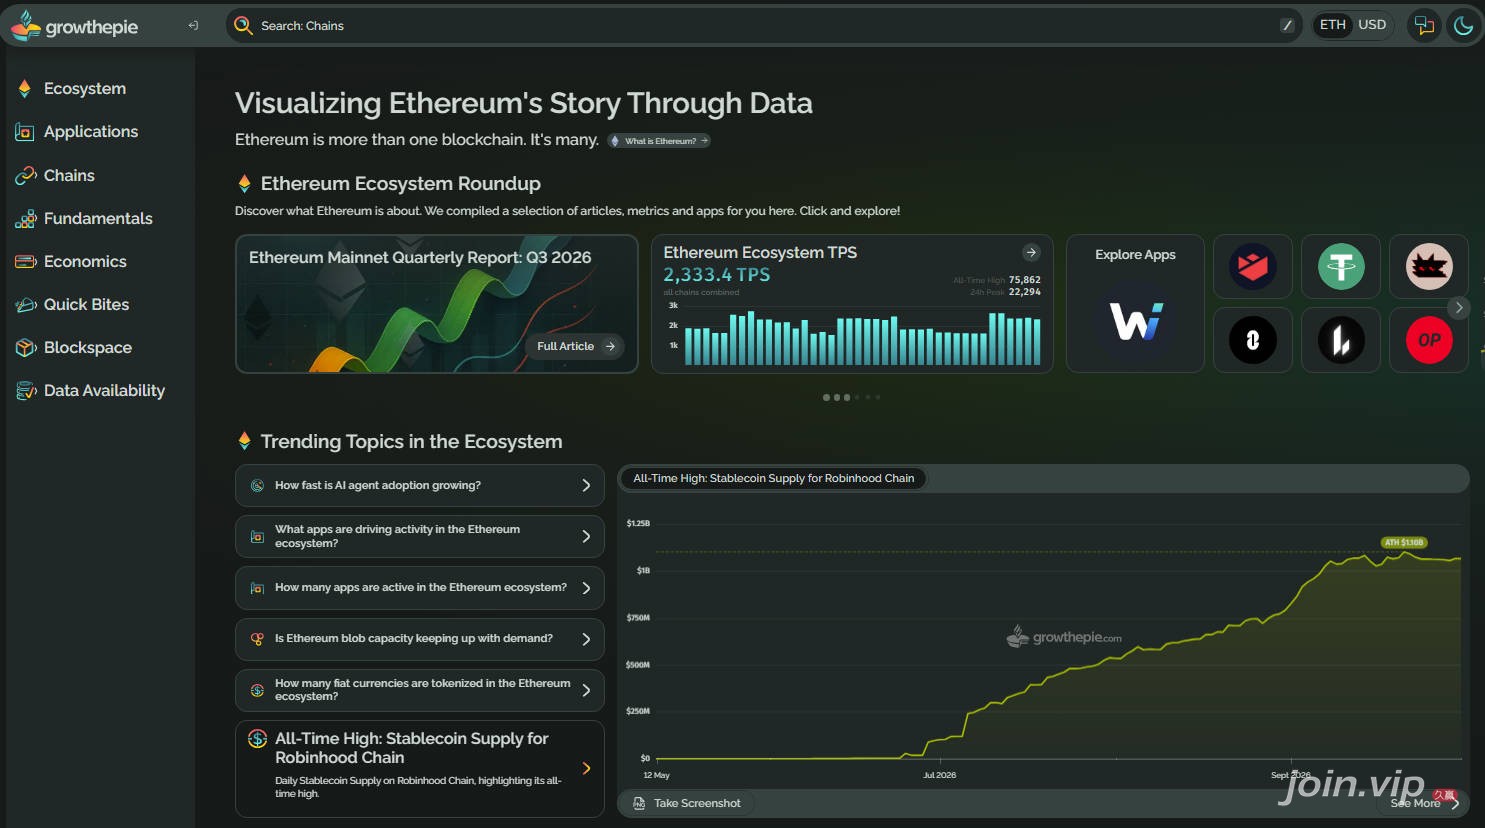Screen dimensions: 1485x828
Task: Click the ATH $1.10B marker on the chart
Action: (1404, 543)
